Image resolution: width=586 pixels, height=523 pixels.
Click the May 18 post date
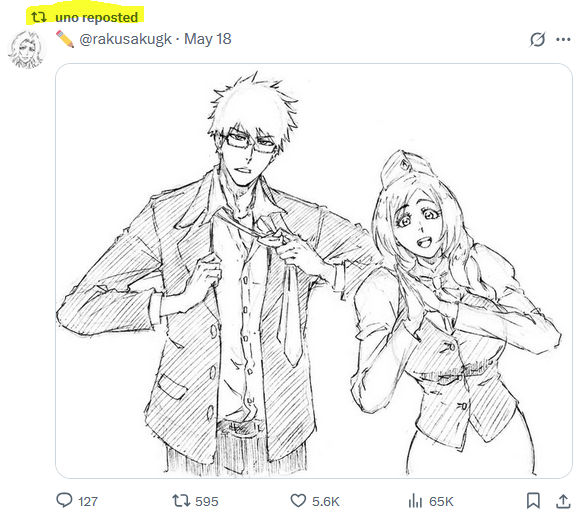point(208,39)
